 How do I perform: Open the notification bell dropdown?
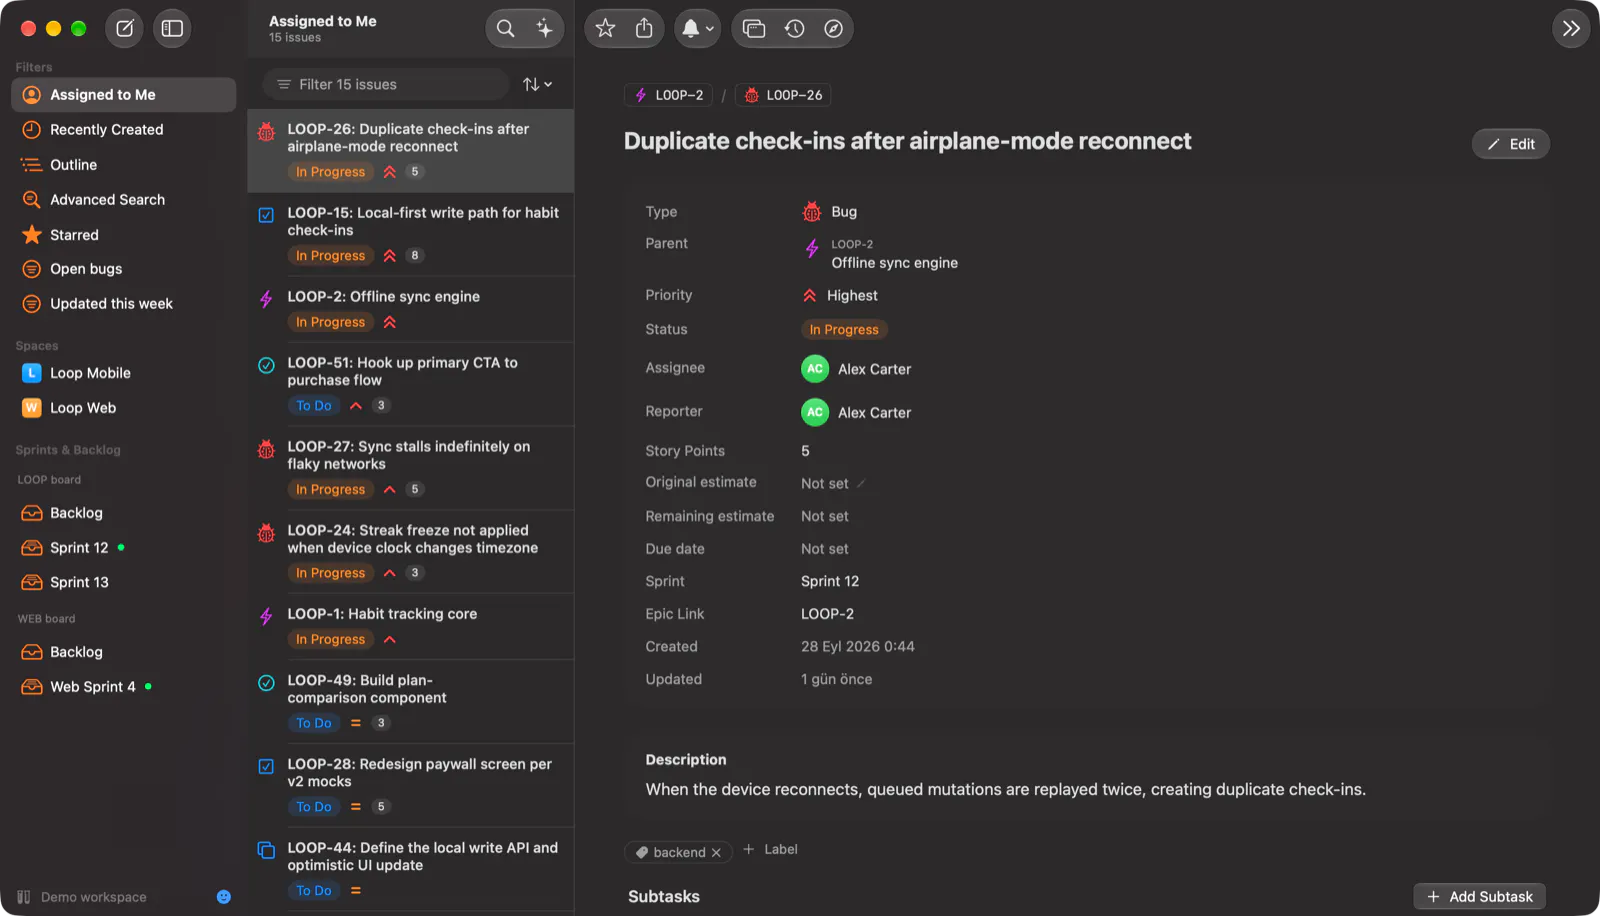pyautogui.click(x=697, y=28)
